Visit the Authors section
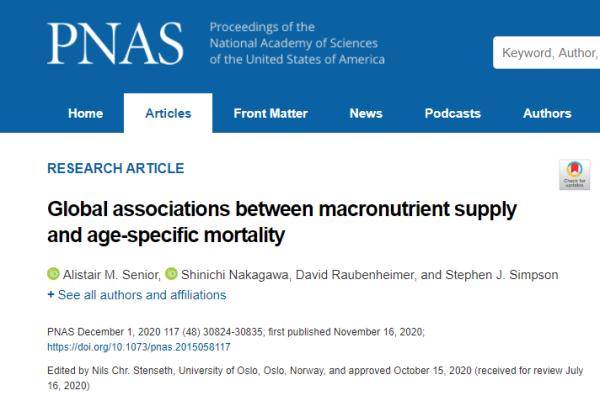The image size is (600, 401). coord(547,113)
